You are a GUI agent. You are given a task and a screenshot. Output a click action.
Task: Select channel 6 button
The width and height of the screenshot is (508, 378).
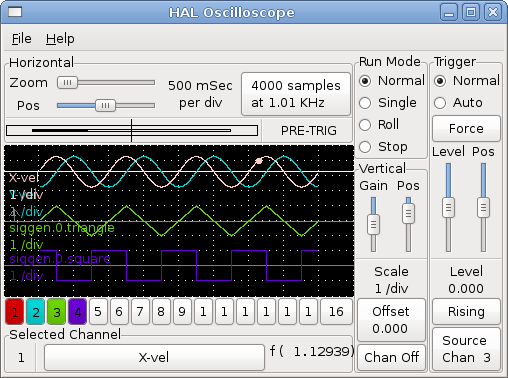click(x=119, y=312)
